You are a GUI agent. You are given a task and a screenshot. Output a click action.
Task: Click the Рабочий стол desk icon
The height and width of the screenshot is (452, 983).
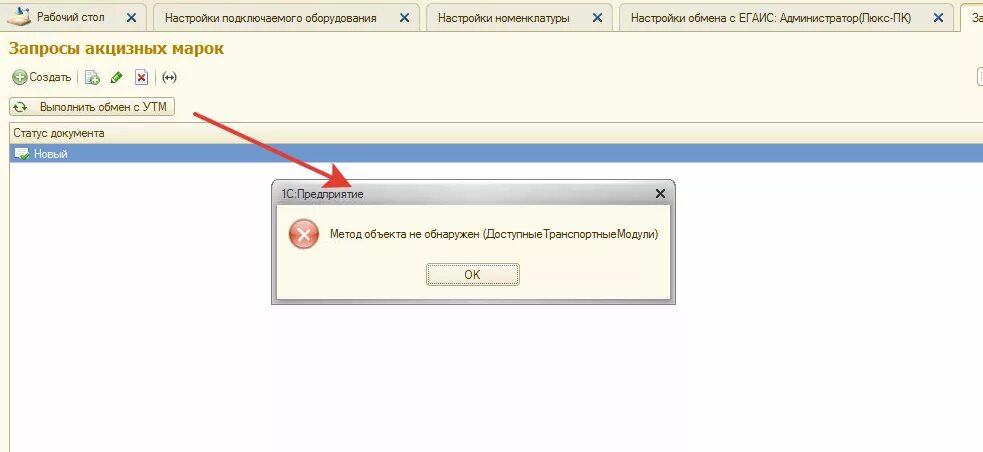(18, 17)
